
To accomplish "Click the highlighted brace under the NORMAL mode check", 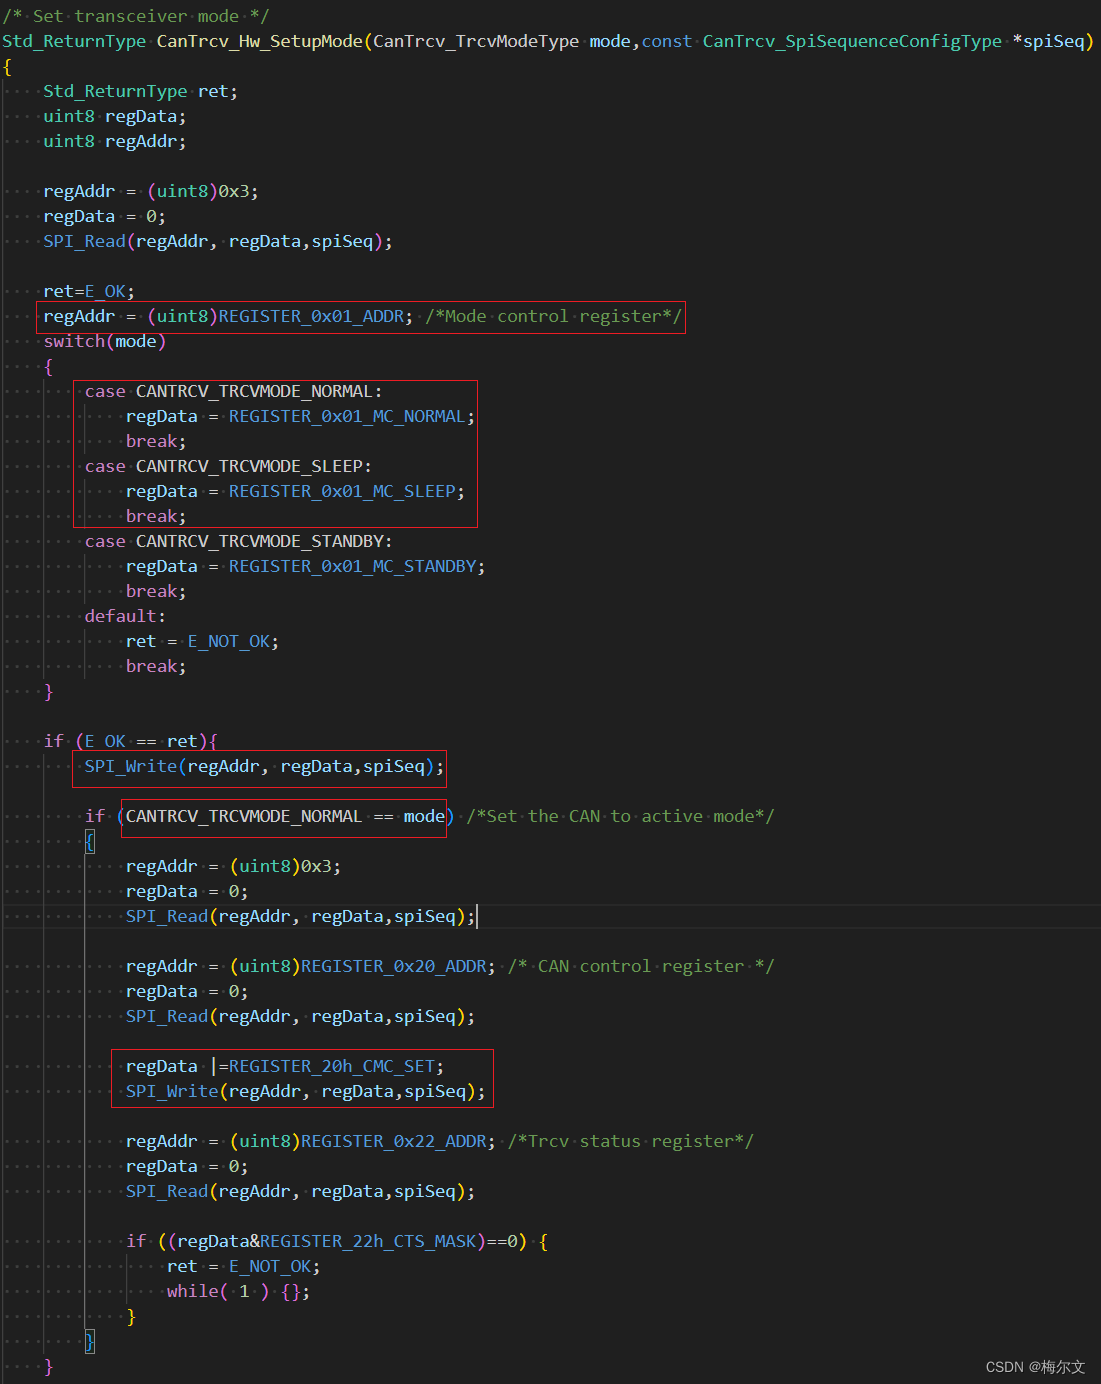I will [89, 842].
